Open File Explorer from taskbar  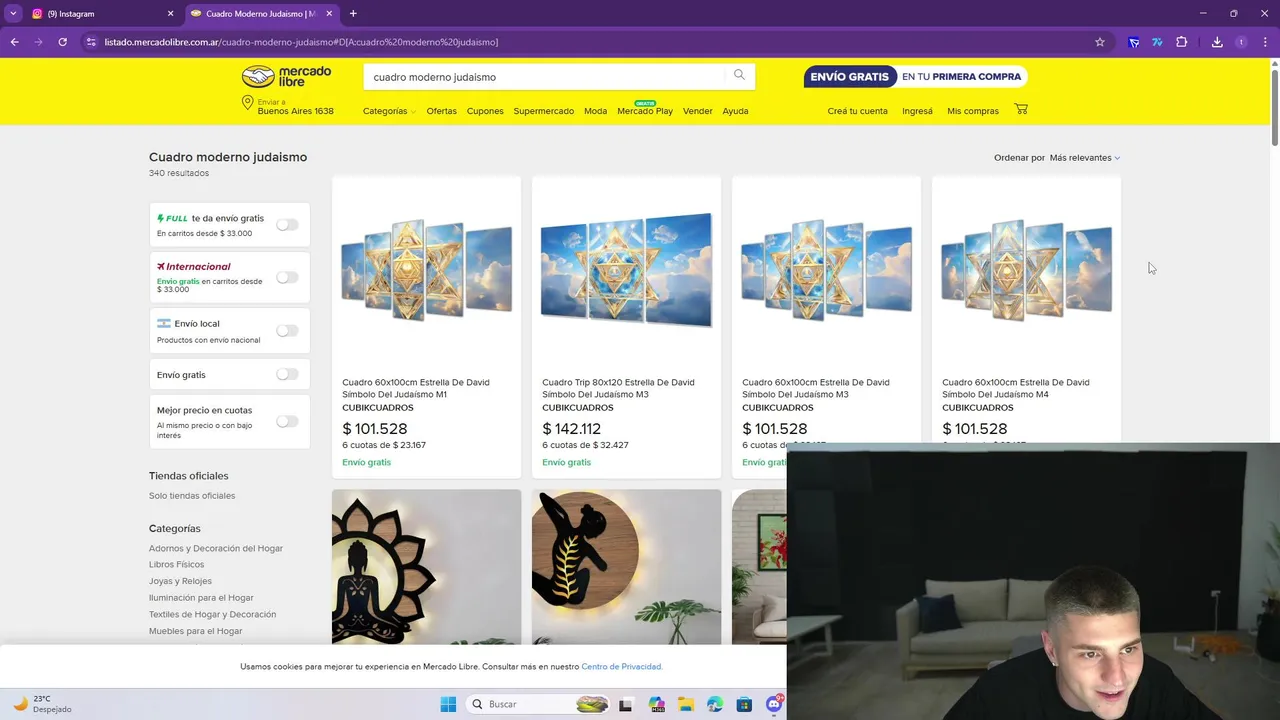coord(686,704)
